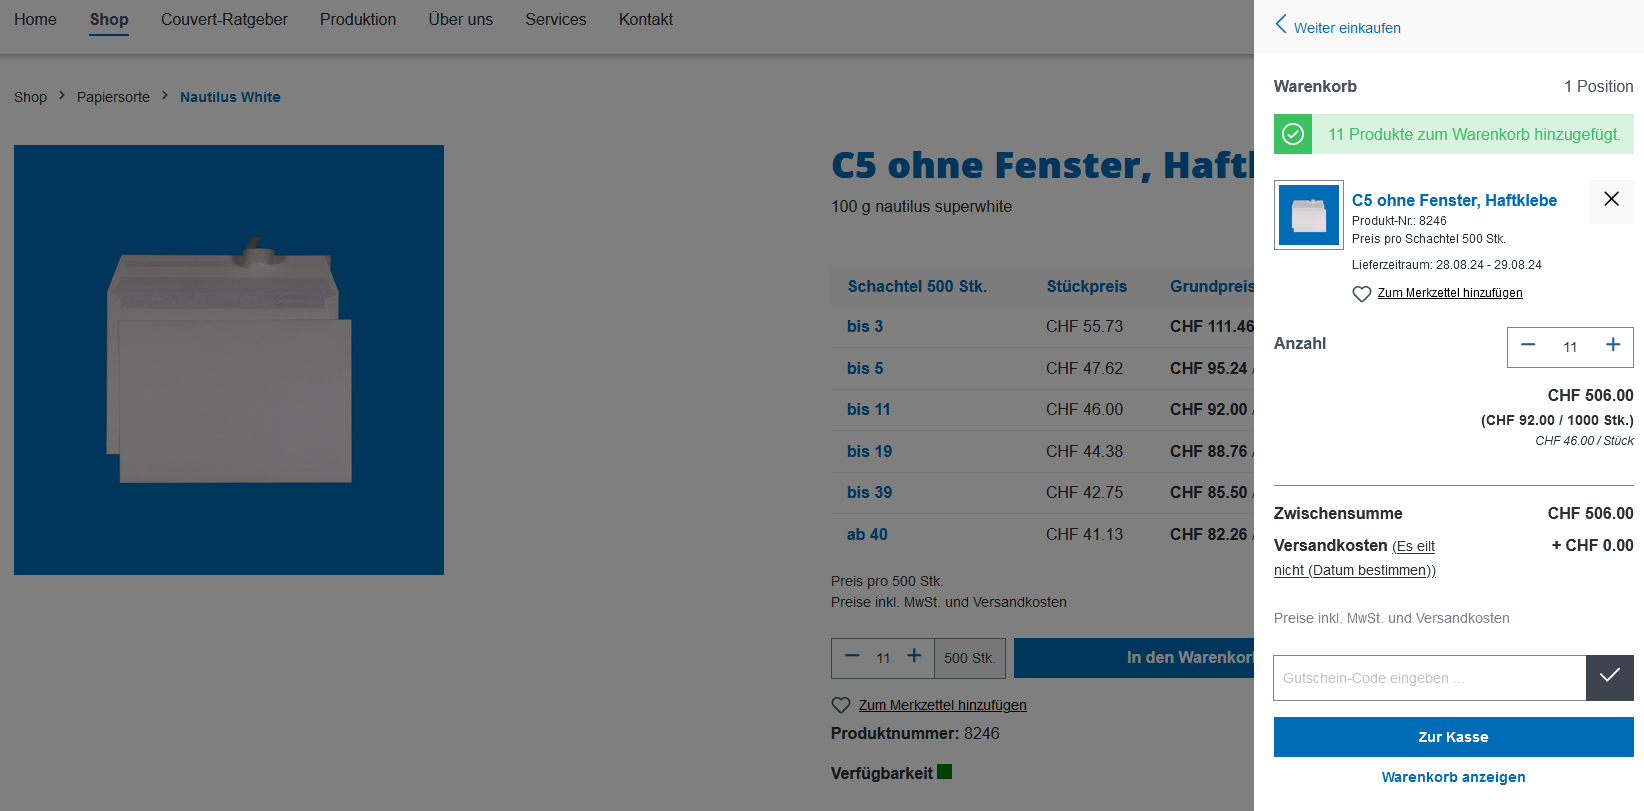Open Services in the navigation

click(556, 20)
